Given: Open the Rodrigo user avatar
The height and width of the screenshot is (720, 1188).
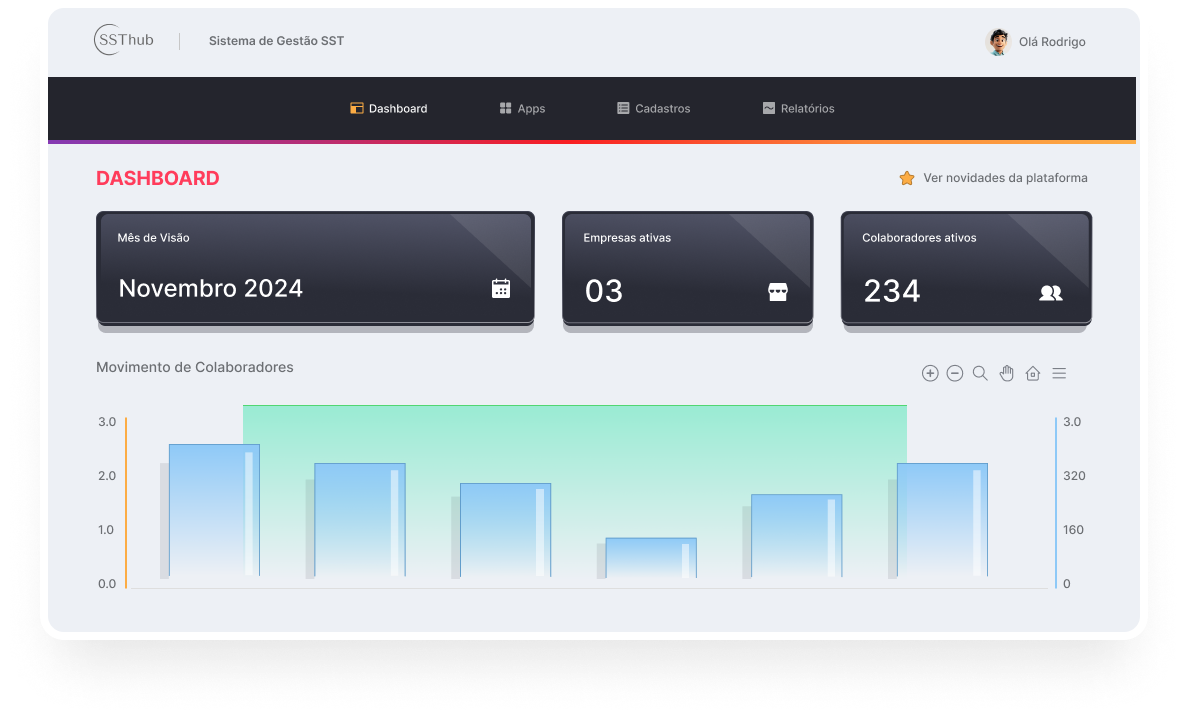Looking at the screenshot, I should (x=997, y=42).
